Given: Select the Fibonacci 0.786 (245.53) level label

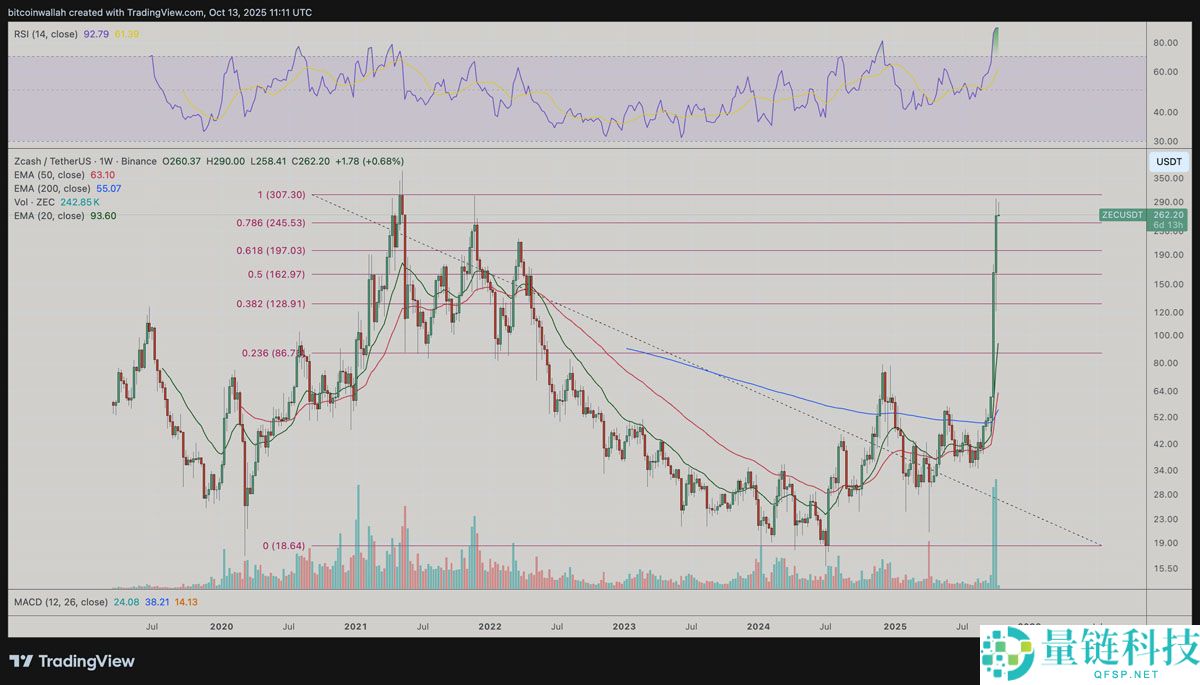Looking at the screenshot, I should pyautogui.click(x=276, y=222).
